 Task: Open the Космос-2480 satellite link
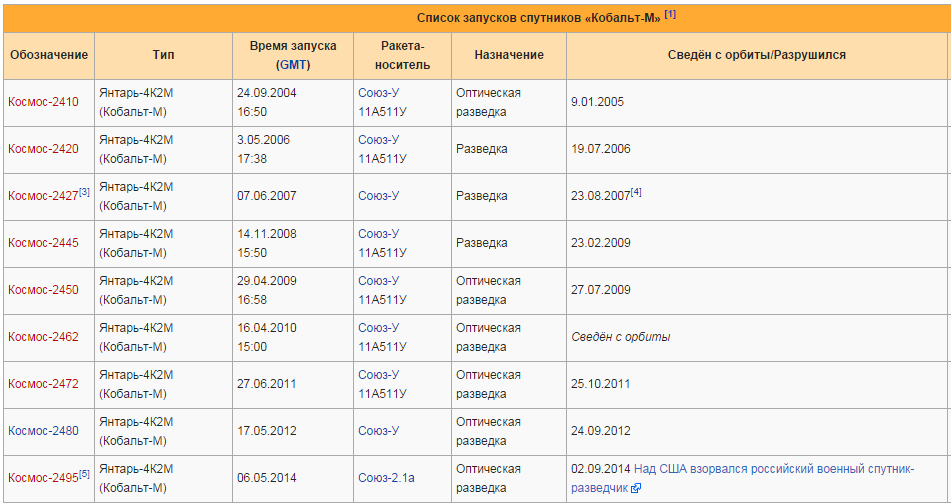[x=43, y=431]
